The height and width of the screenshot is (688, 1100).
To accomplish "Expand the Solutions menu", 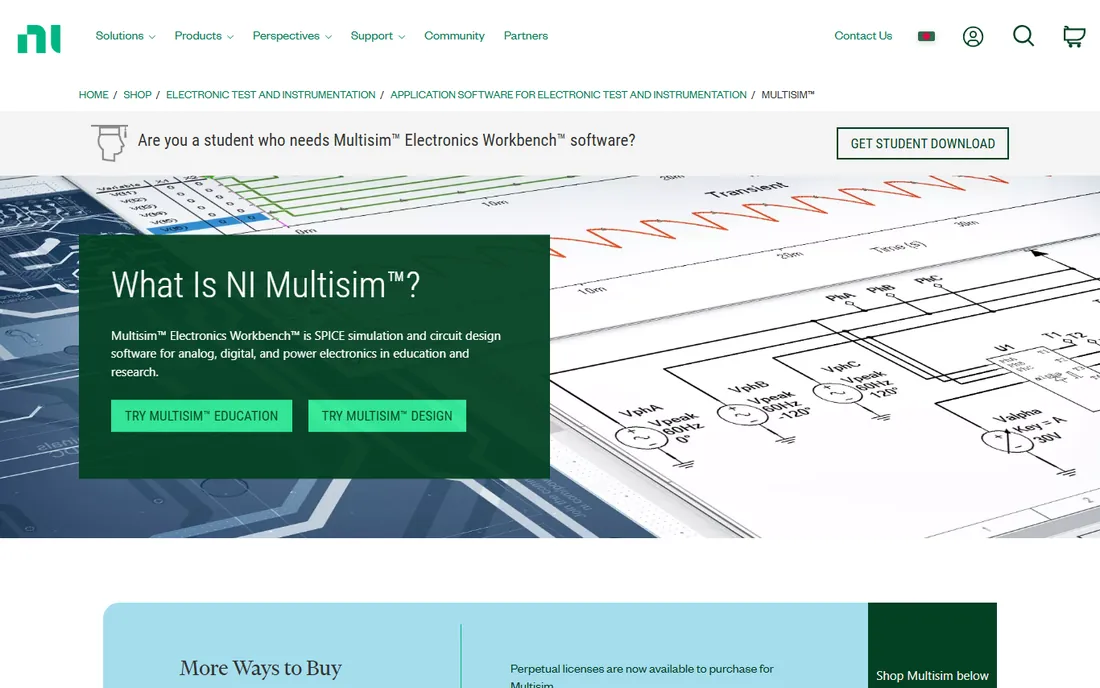I will 125,36.
